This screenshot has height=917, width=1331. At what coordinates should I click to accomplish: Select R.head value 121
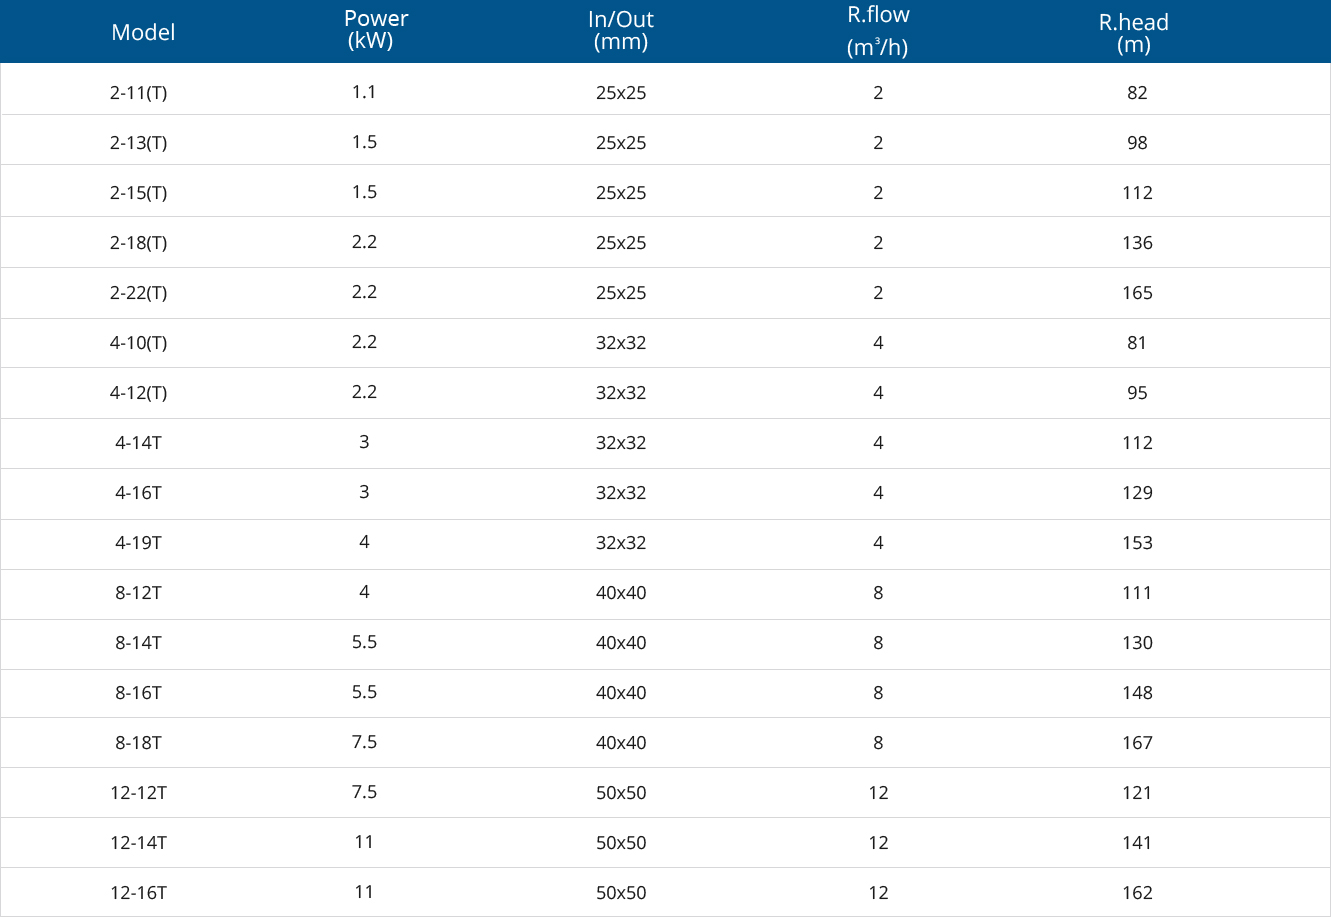1137,793
